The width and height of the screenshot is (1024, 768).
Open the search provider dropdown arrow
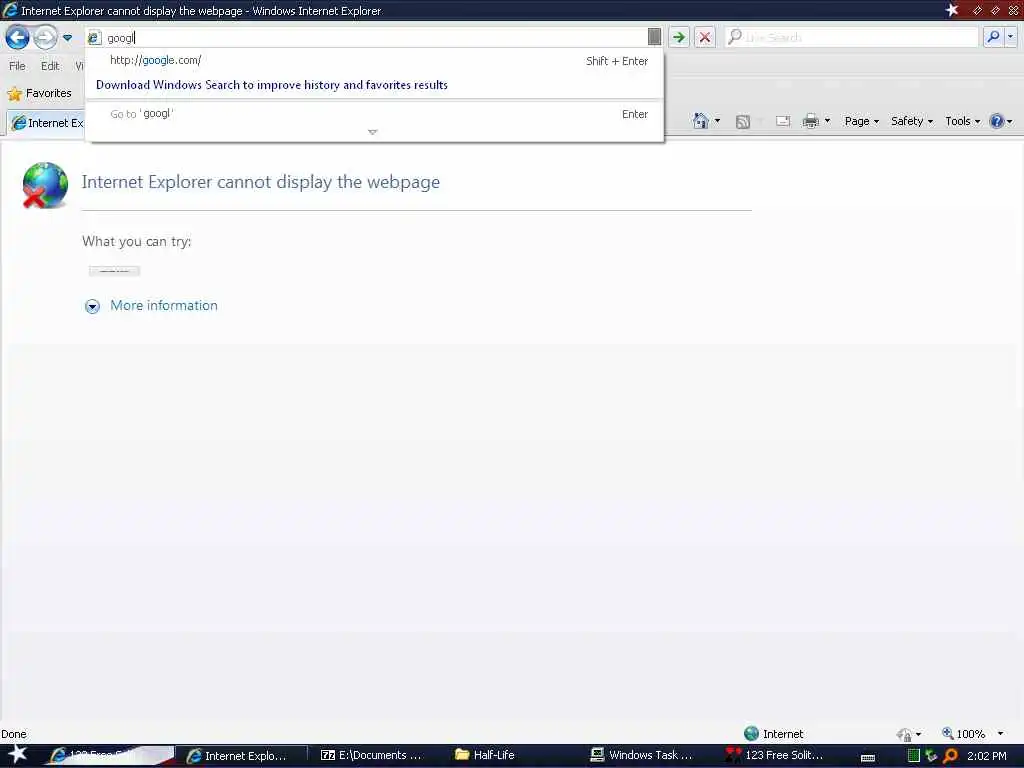coord(1010,37)
